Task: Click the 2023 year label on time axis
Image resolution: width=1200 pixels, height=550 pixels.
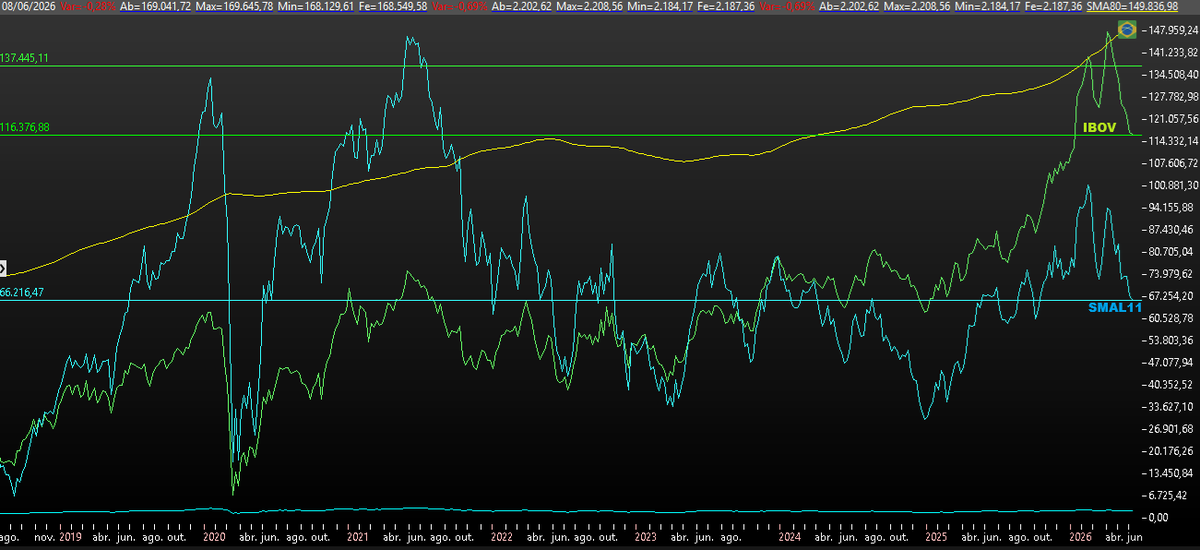Action: 645,536
